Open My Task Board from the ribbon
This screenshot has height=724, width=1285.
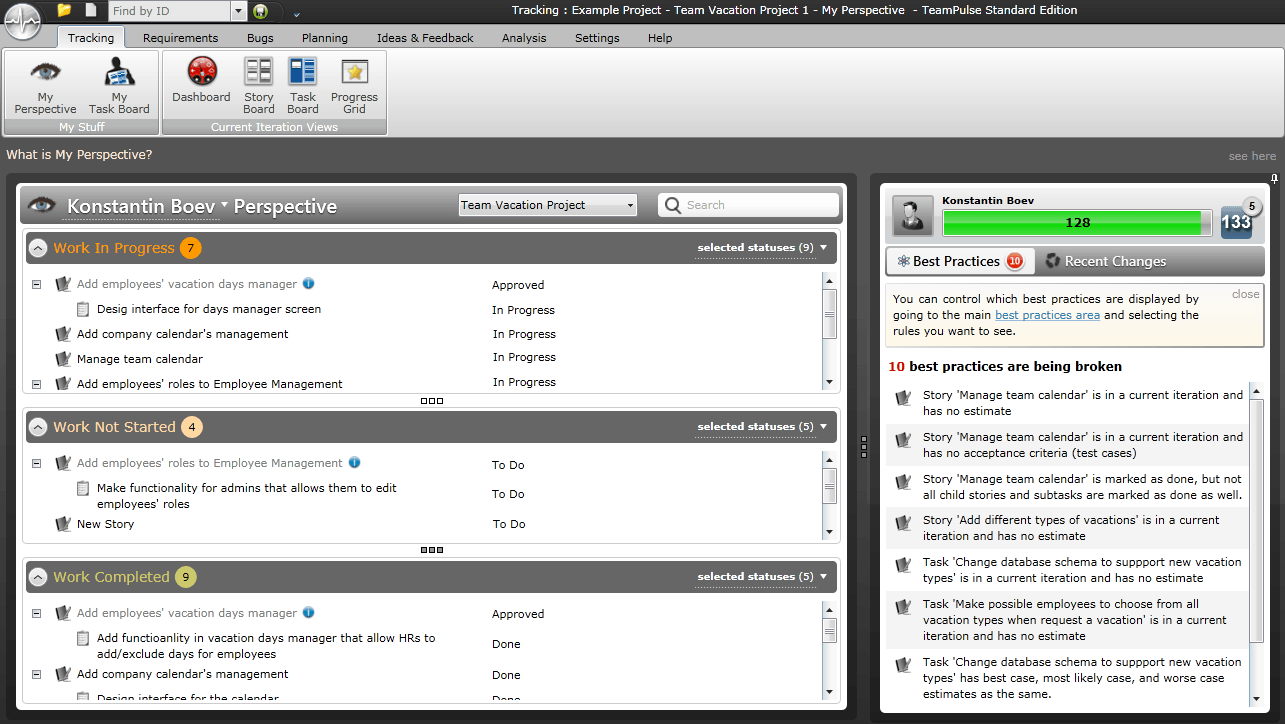point(119,86)
